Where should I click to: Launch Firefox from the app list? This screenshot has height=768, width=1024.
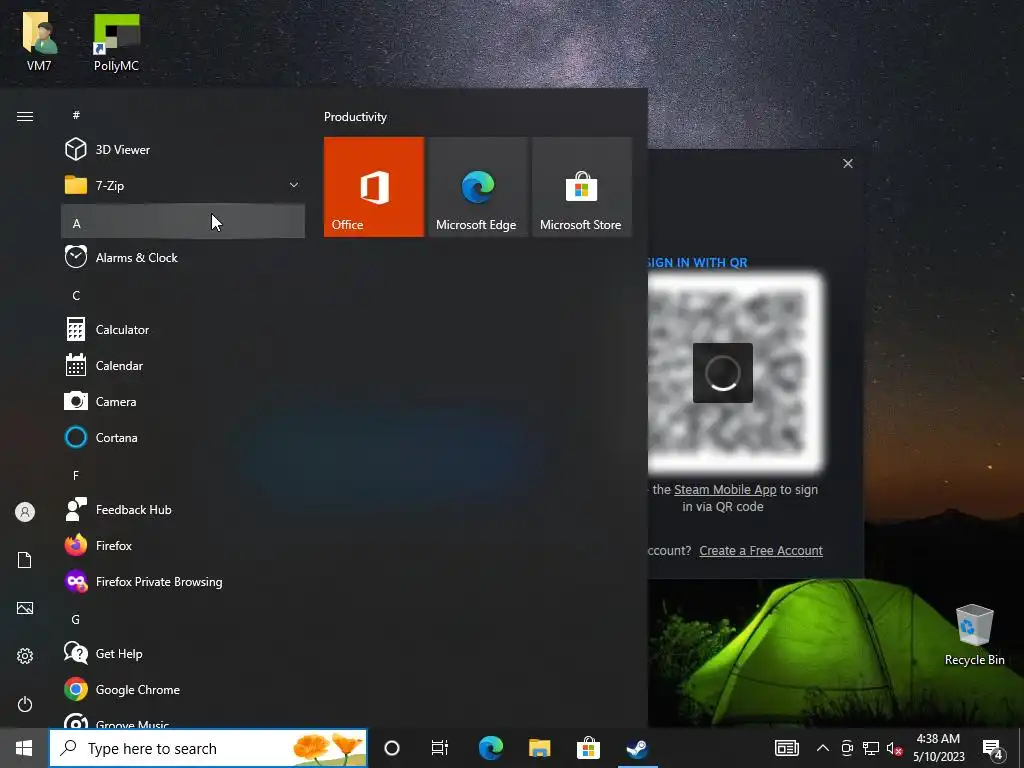coord(183,545)
